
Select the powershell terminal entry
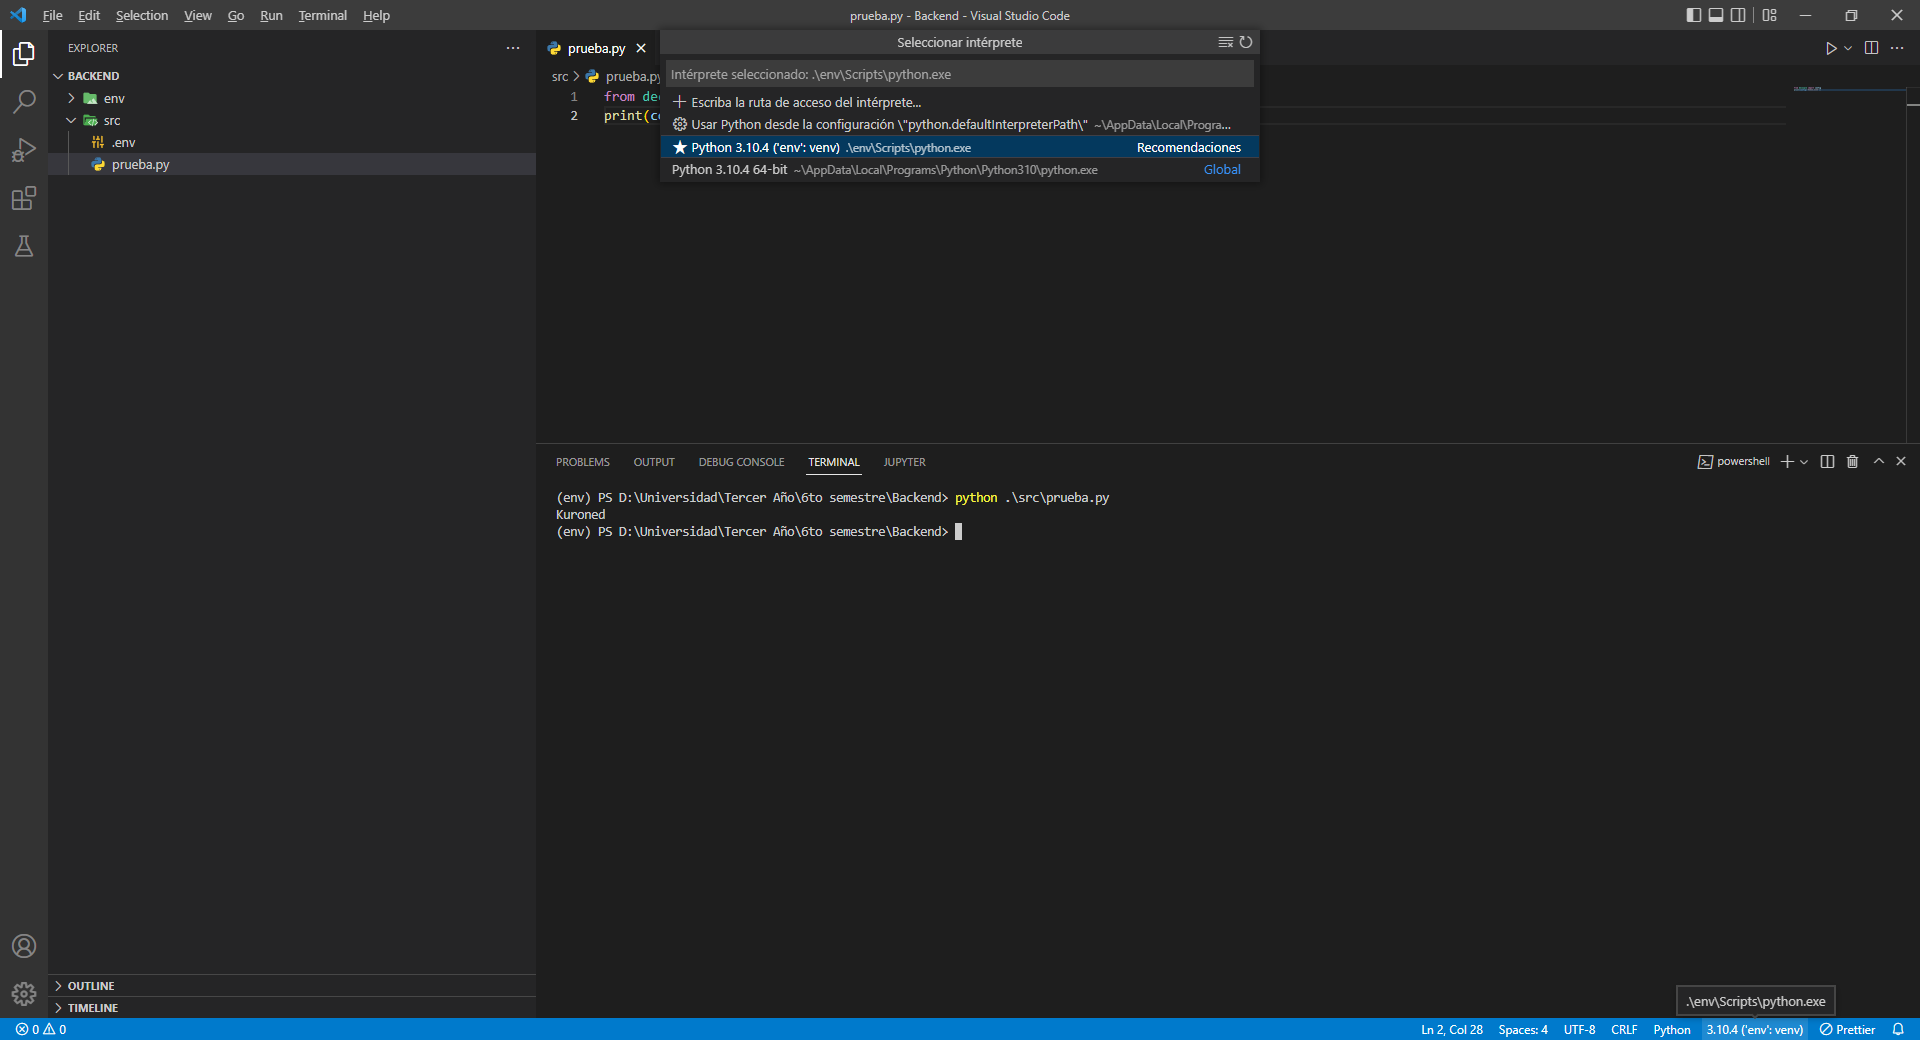point(1733,461)
